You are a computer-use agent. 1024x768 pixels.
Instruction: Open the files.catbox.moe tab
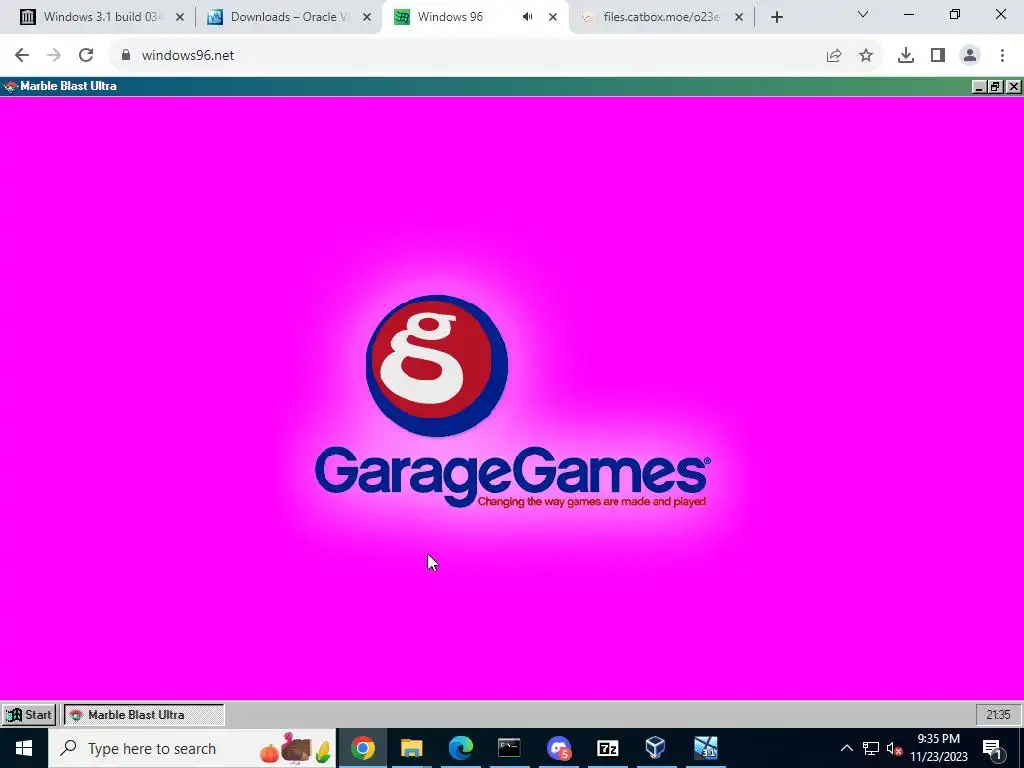coord(660,17)
